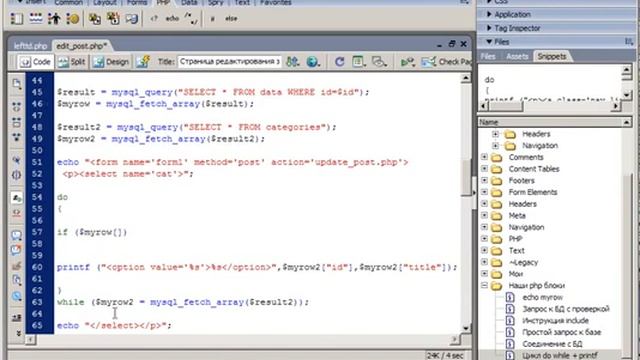This screenshot has height=360, width=640.
Task: Select the Snippets tab
Action: point(551,56)
